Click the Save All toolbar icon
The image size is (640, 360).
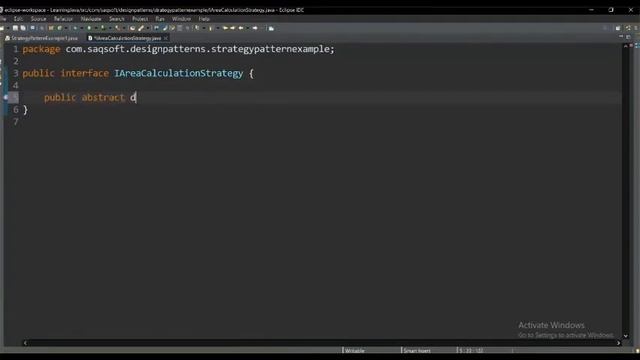(x=23, y=28)
